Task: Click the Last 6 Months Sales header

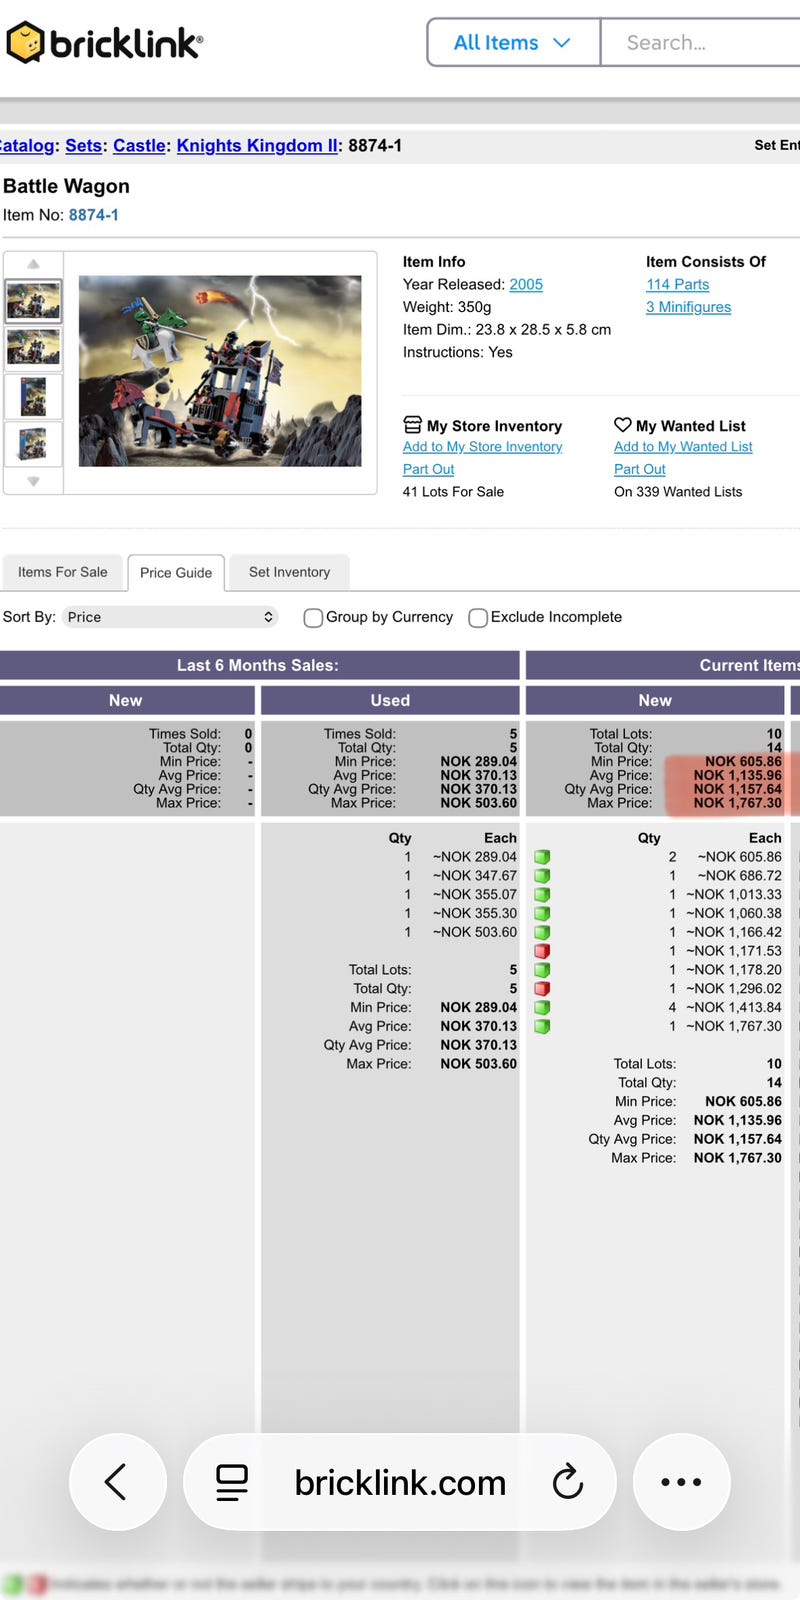Action: coord(258,665)
